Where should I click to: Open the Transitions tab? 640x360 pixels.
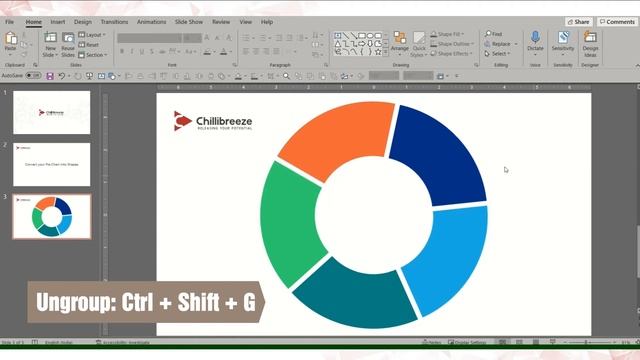[114, 22]
